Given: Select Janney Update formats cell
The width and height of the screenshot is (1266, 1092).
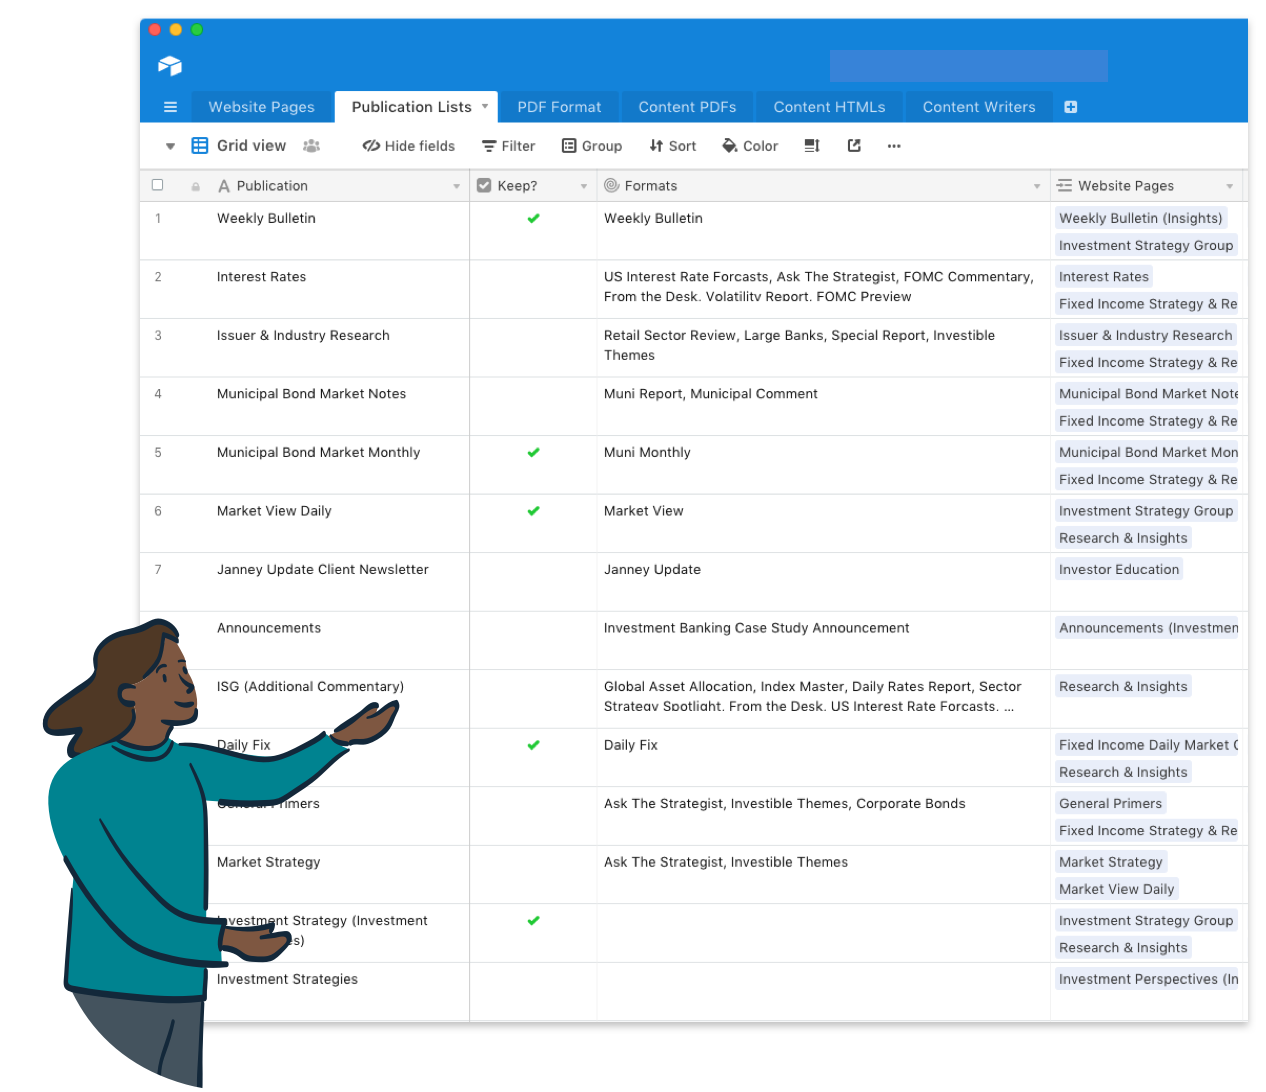Looking at the screenshot, I should pos(823,582).
